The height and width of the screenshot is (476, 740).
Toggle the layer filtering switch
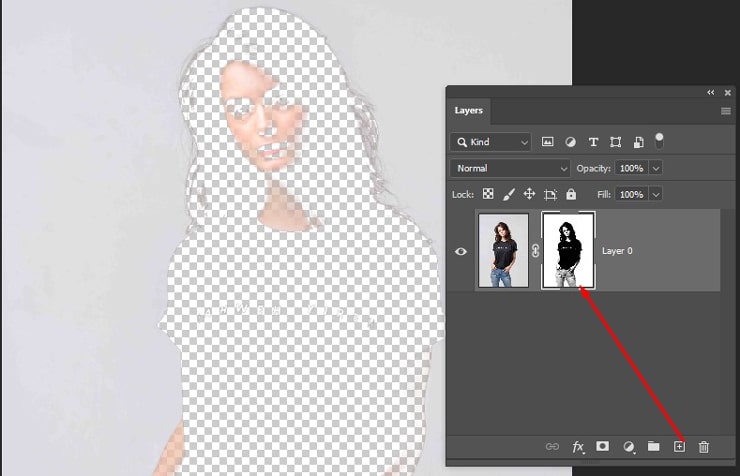coord(659,140)
